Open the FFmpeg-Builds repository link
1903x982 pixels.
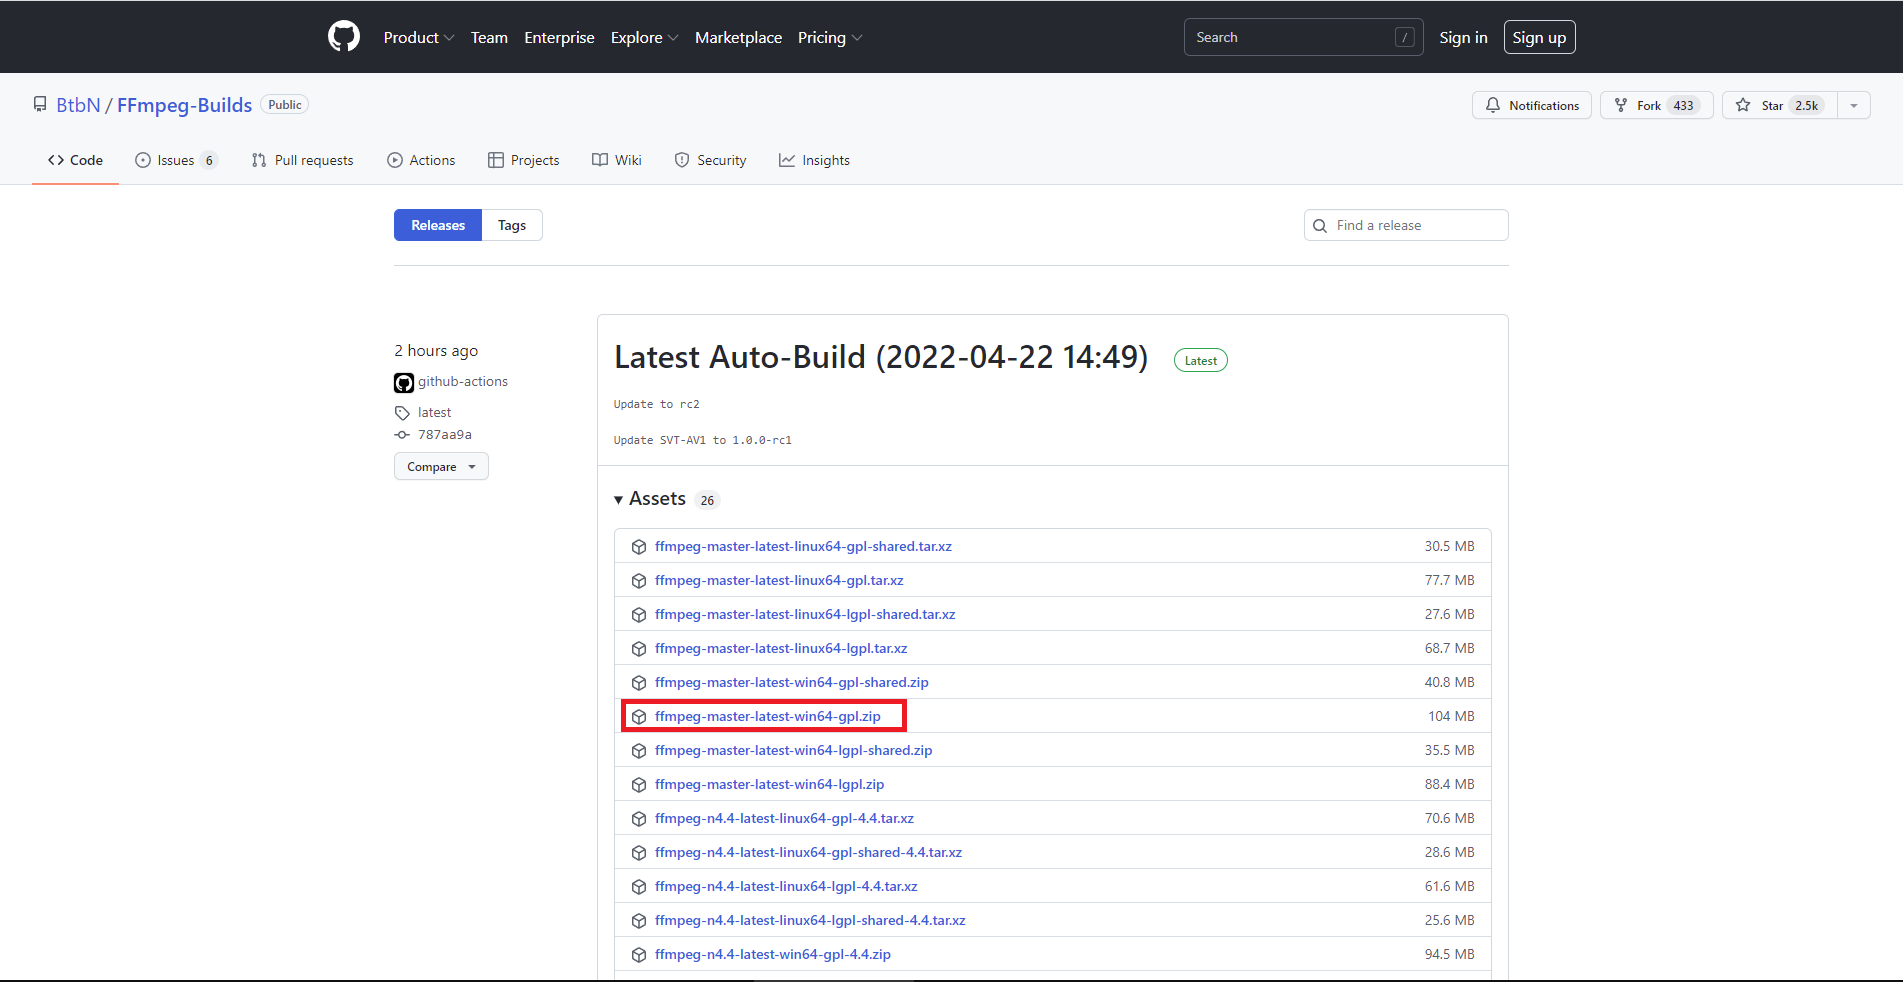184,105
